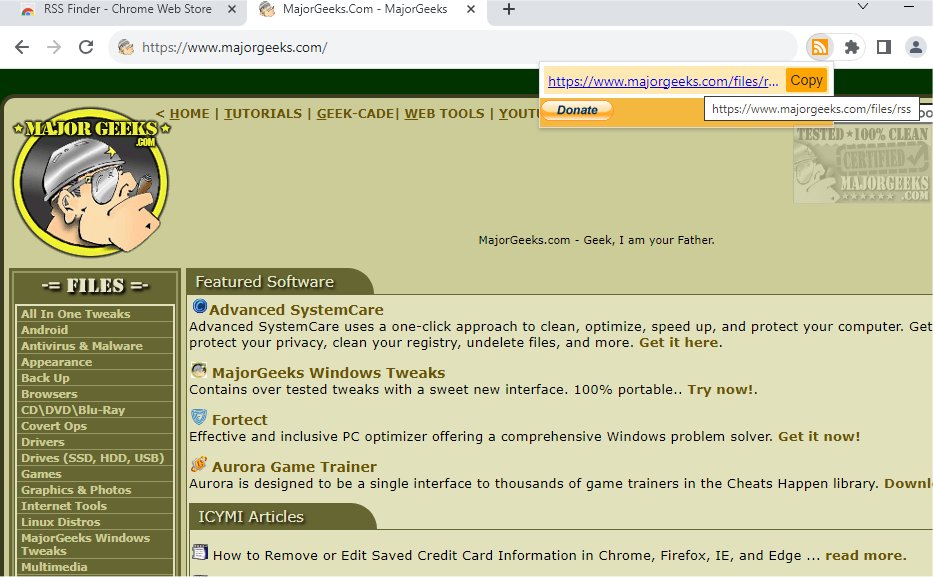The image size is (933, 577).
Task: Open the GEEK-CADE navigation link
Action: point(356,114)
